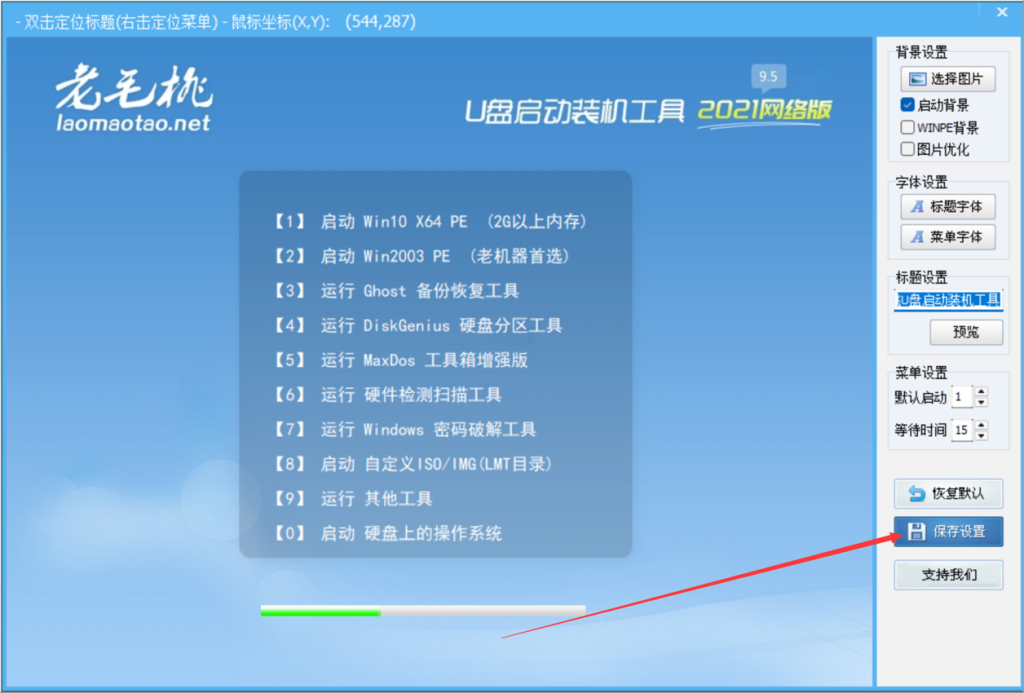Select menu entry 【8】 启动 自定义ISO/IMG

click(x=413, y=464)
